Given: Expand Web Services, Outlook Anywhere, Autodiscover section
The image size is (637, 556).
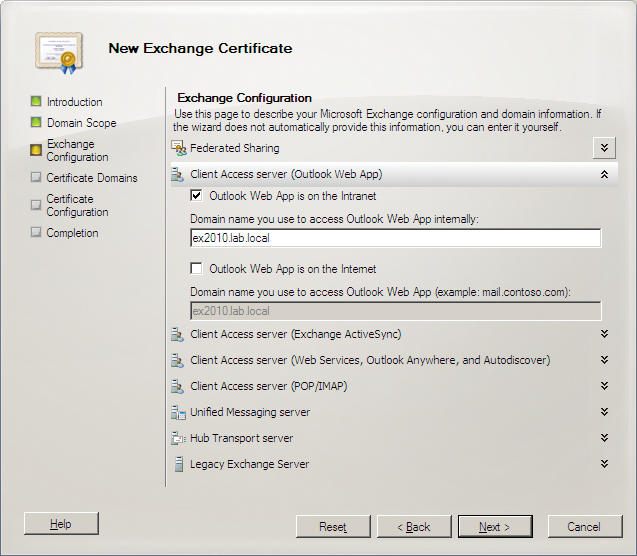Looking at the screenshot, I should [604, 360].
